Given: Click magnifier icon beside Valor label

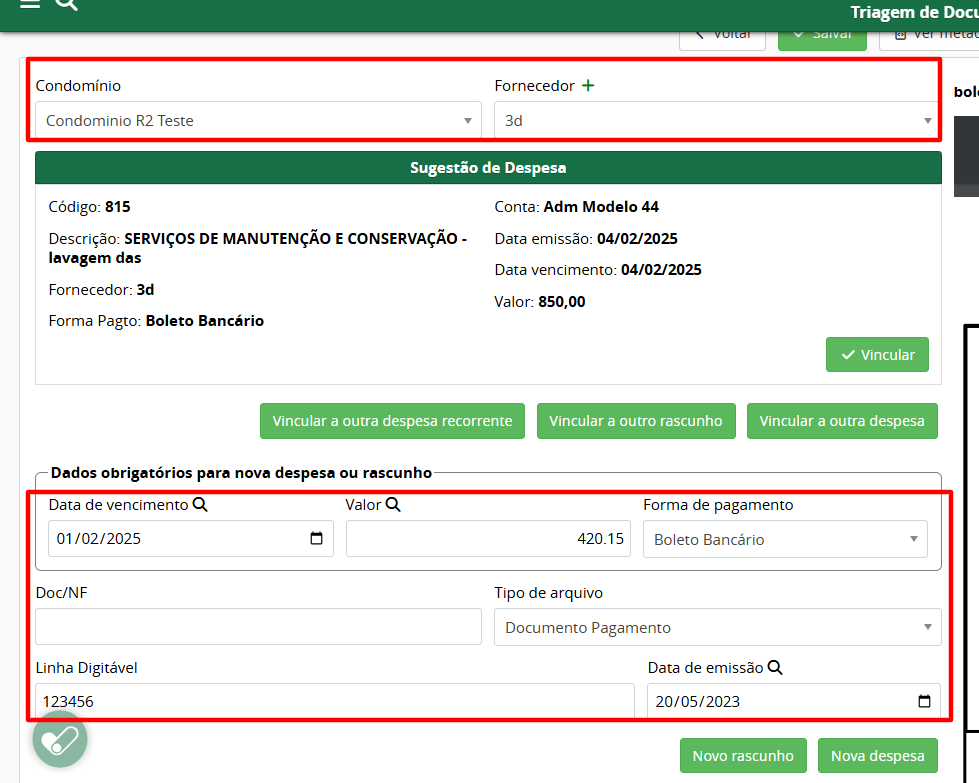Looking at the screenshot, I should click(393, 505).
